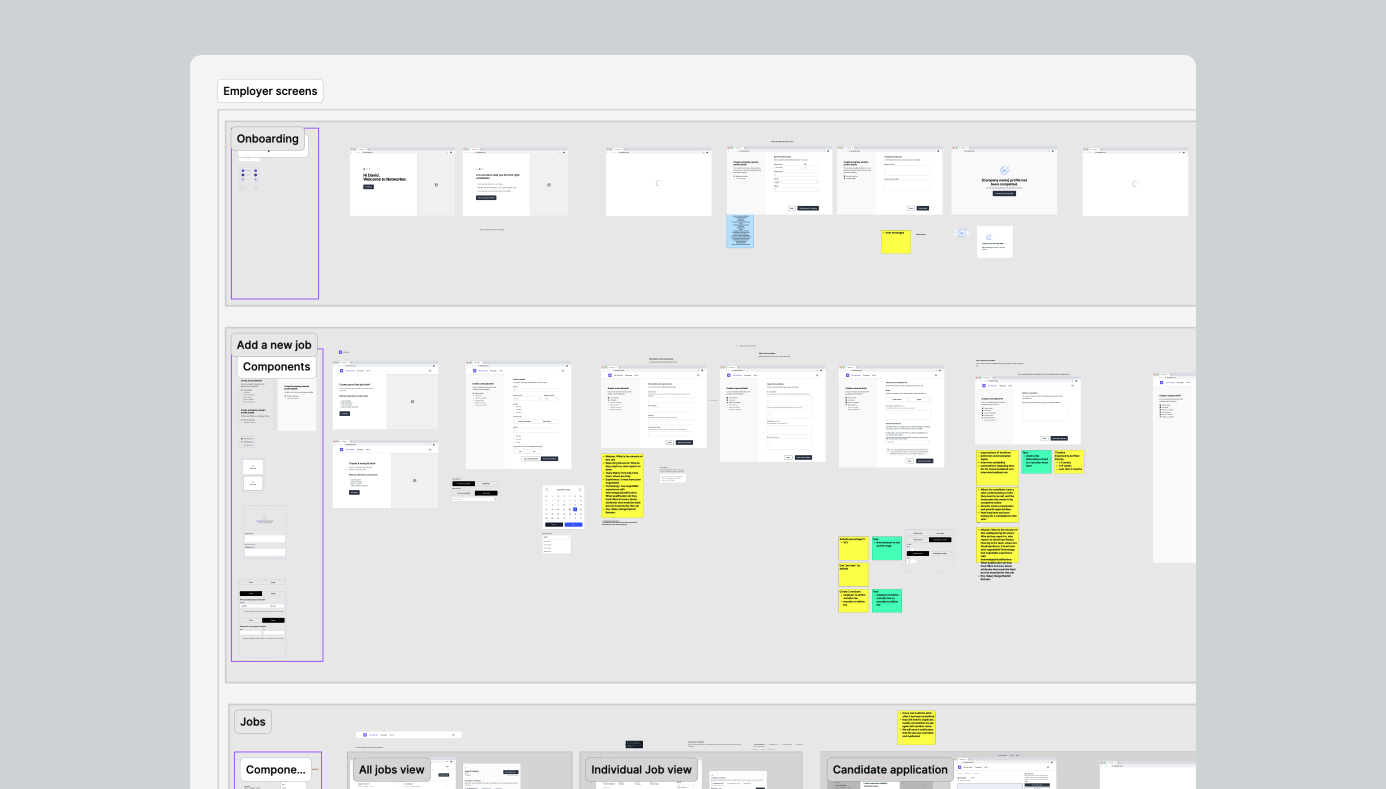1386x789 pixels.
Task: Select the Employer screens section label
Action: tap(270, 91)
